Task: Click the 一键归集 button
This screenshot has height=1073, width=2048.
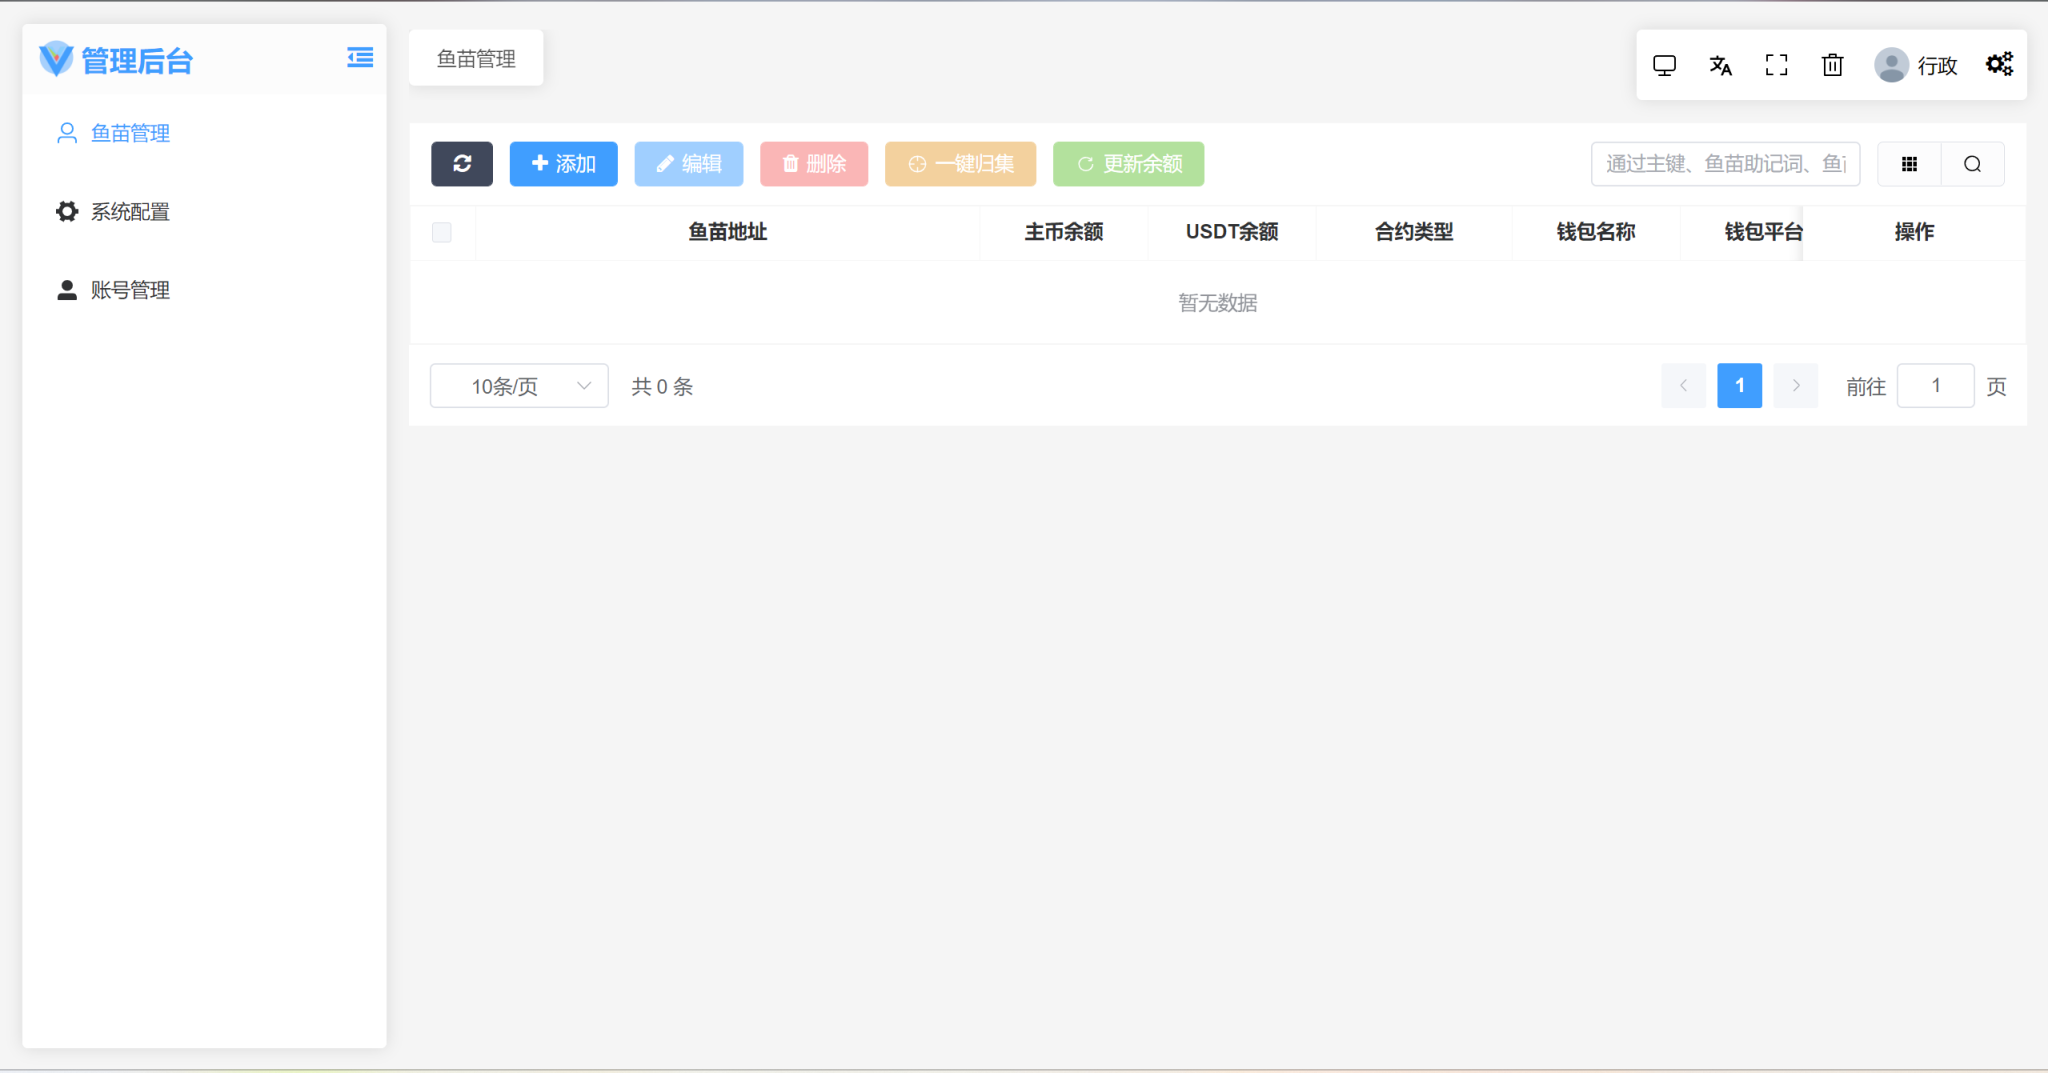Action: (958, 163)
